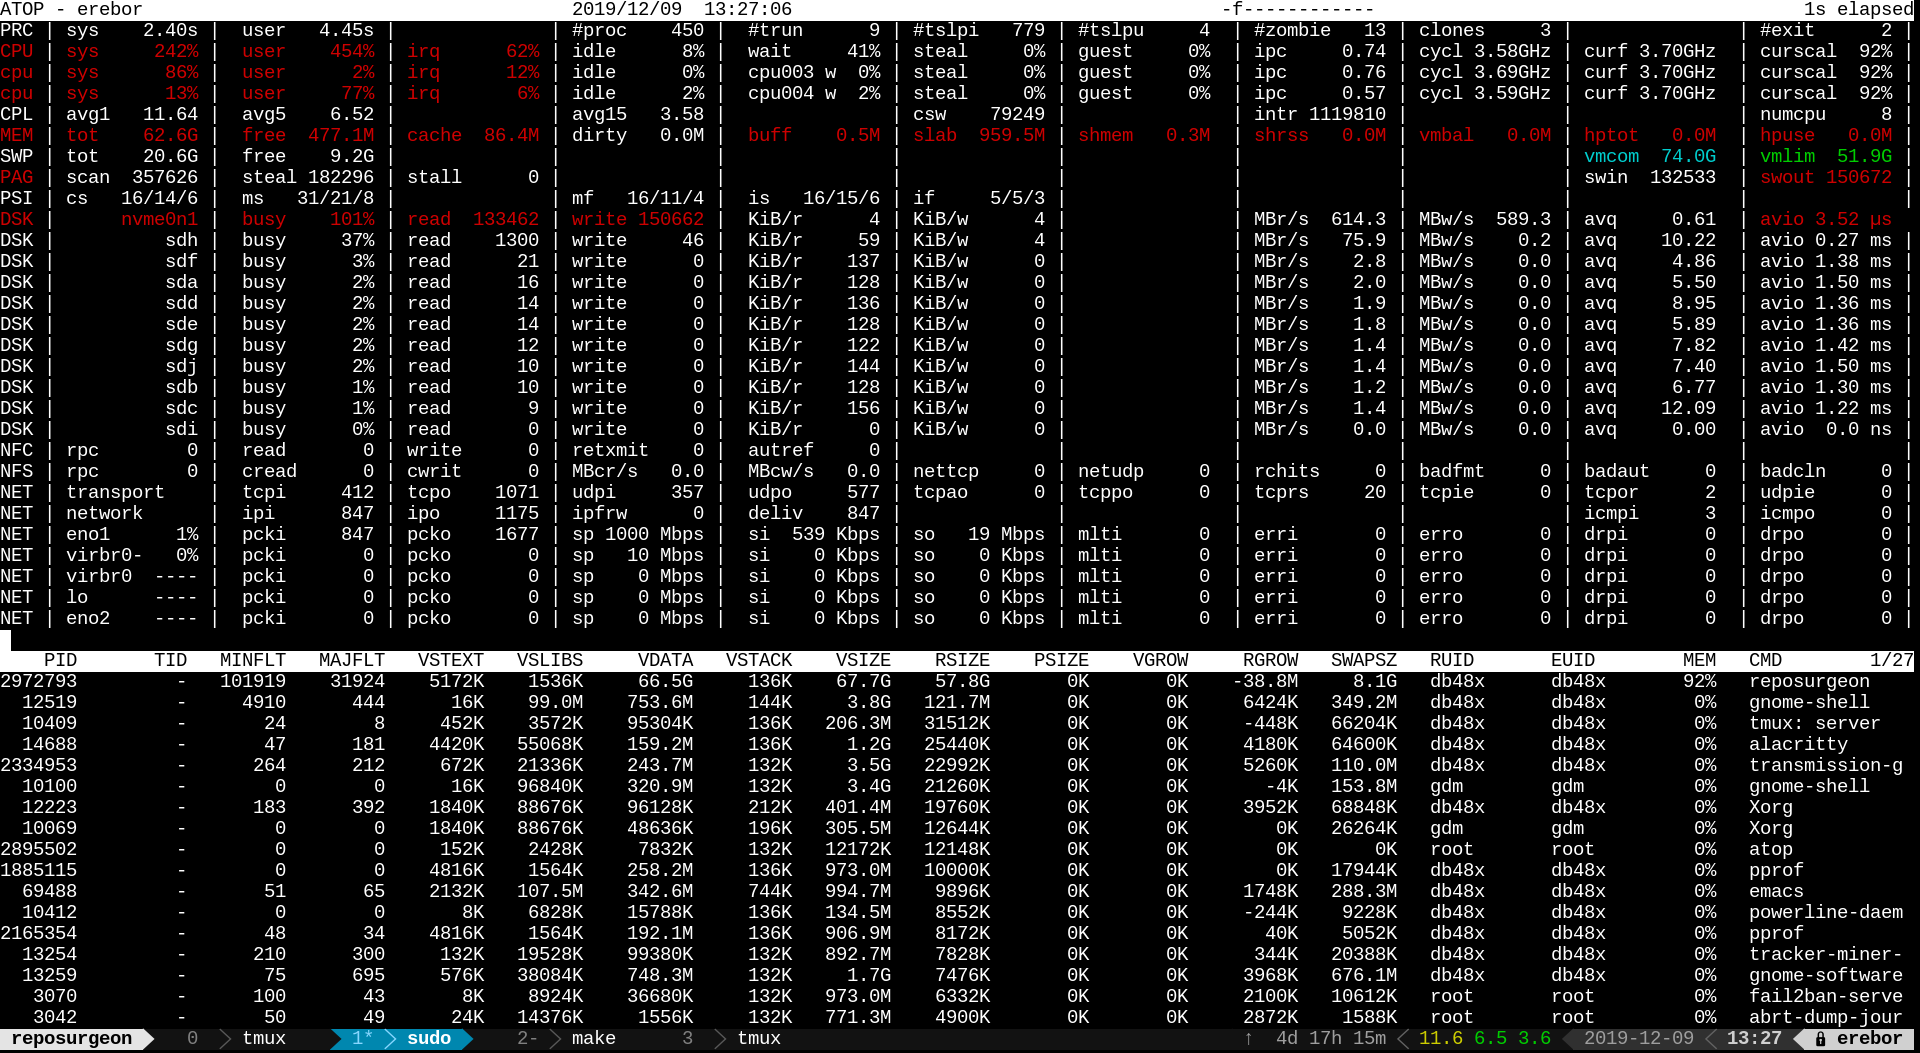Image resolution: width=1920 pixels, height=1053 pixels.
Task: Click the date 2019-12-09 in status bar
Action: (1639, 1039)
